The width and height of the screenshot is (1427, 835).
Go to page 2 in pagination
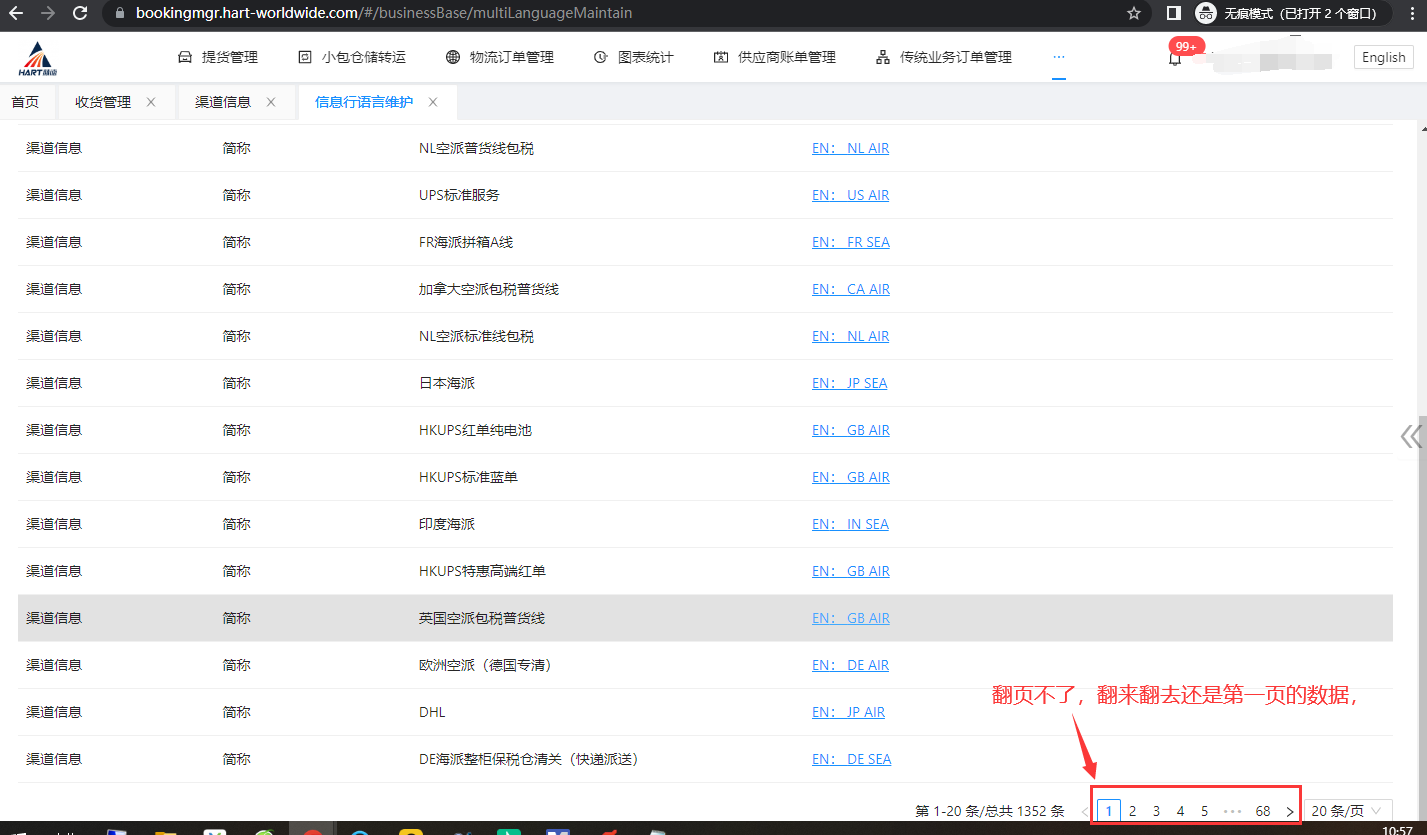pos(1132,811)
